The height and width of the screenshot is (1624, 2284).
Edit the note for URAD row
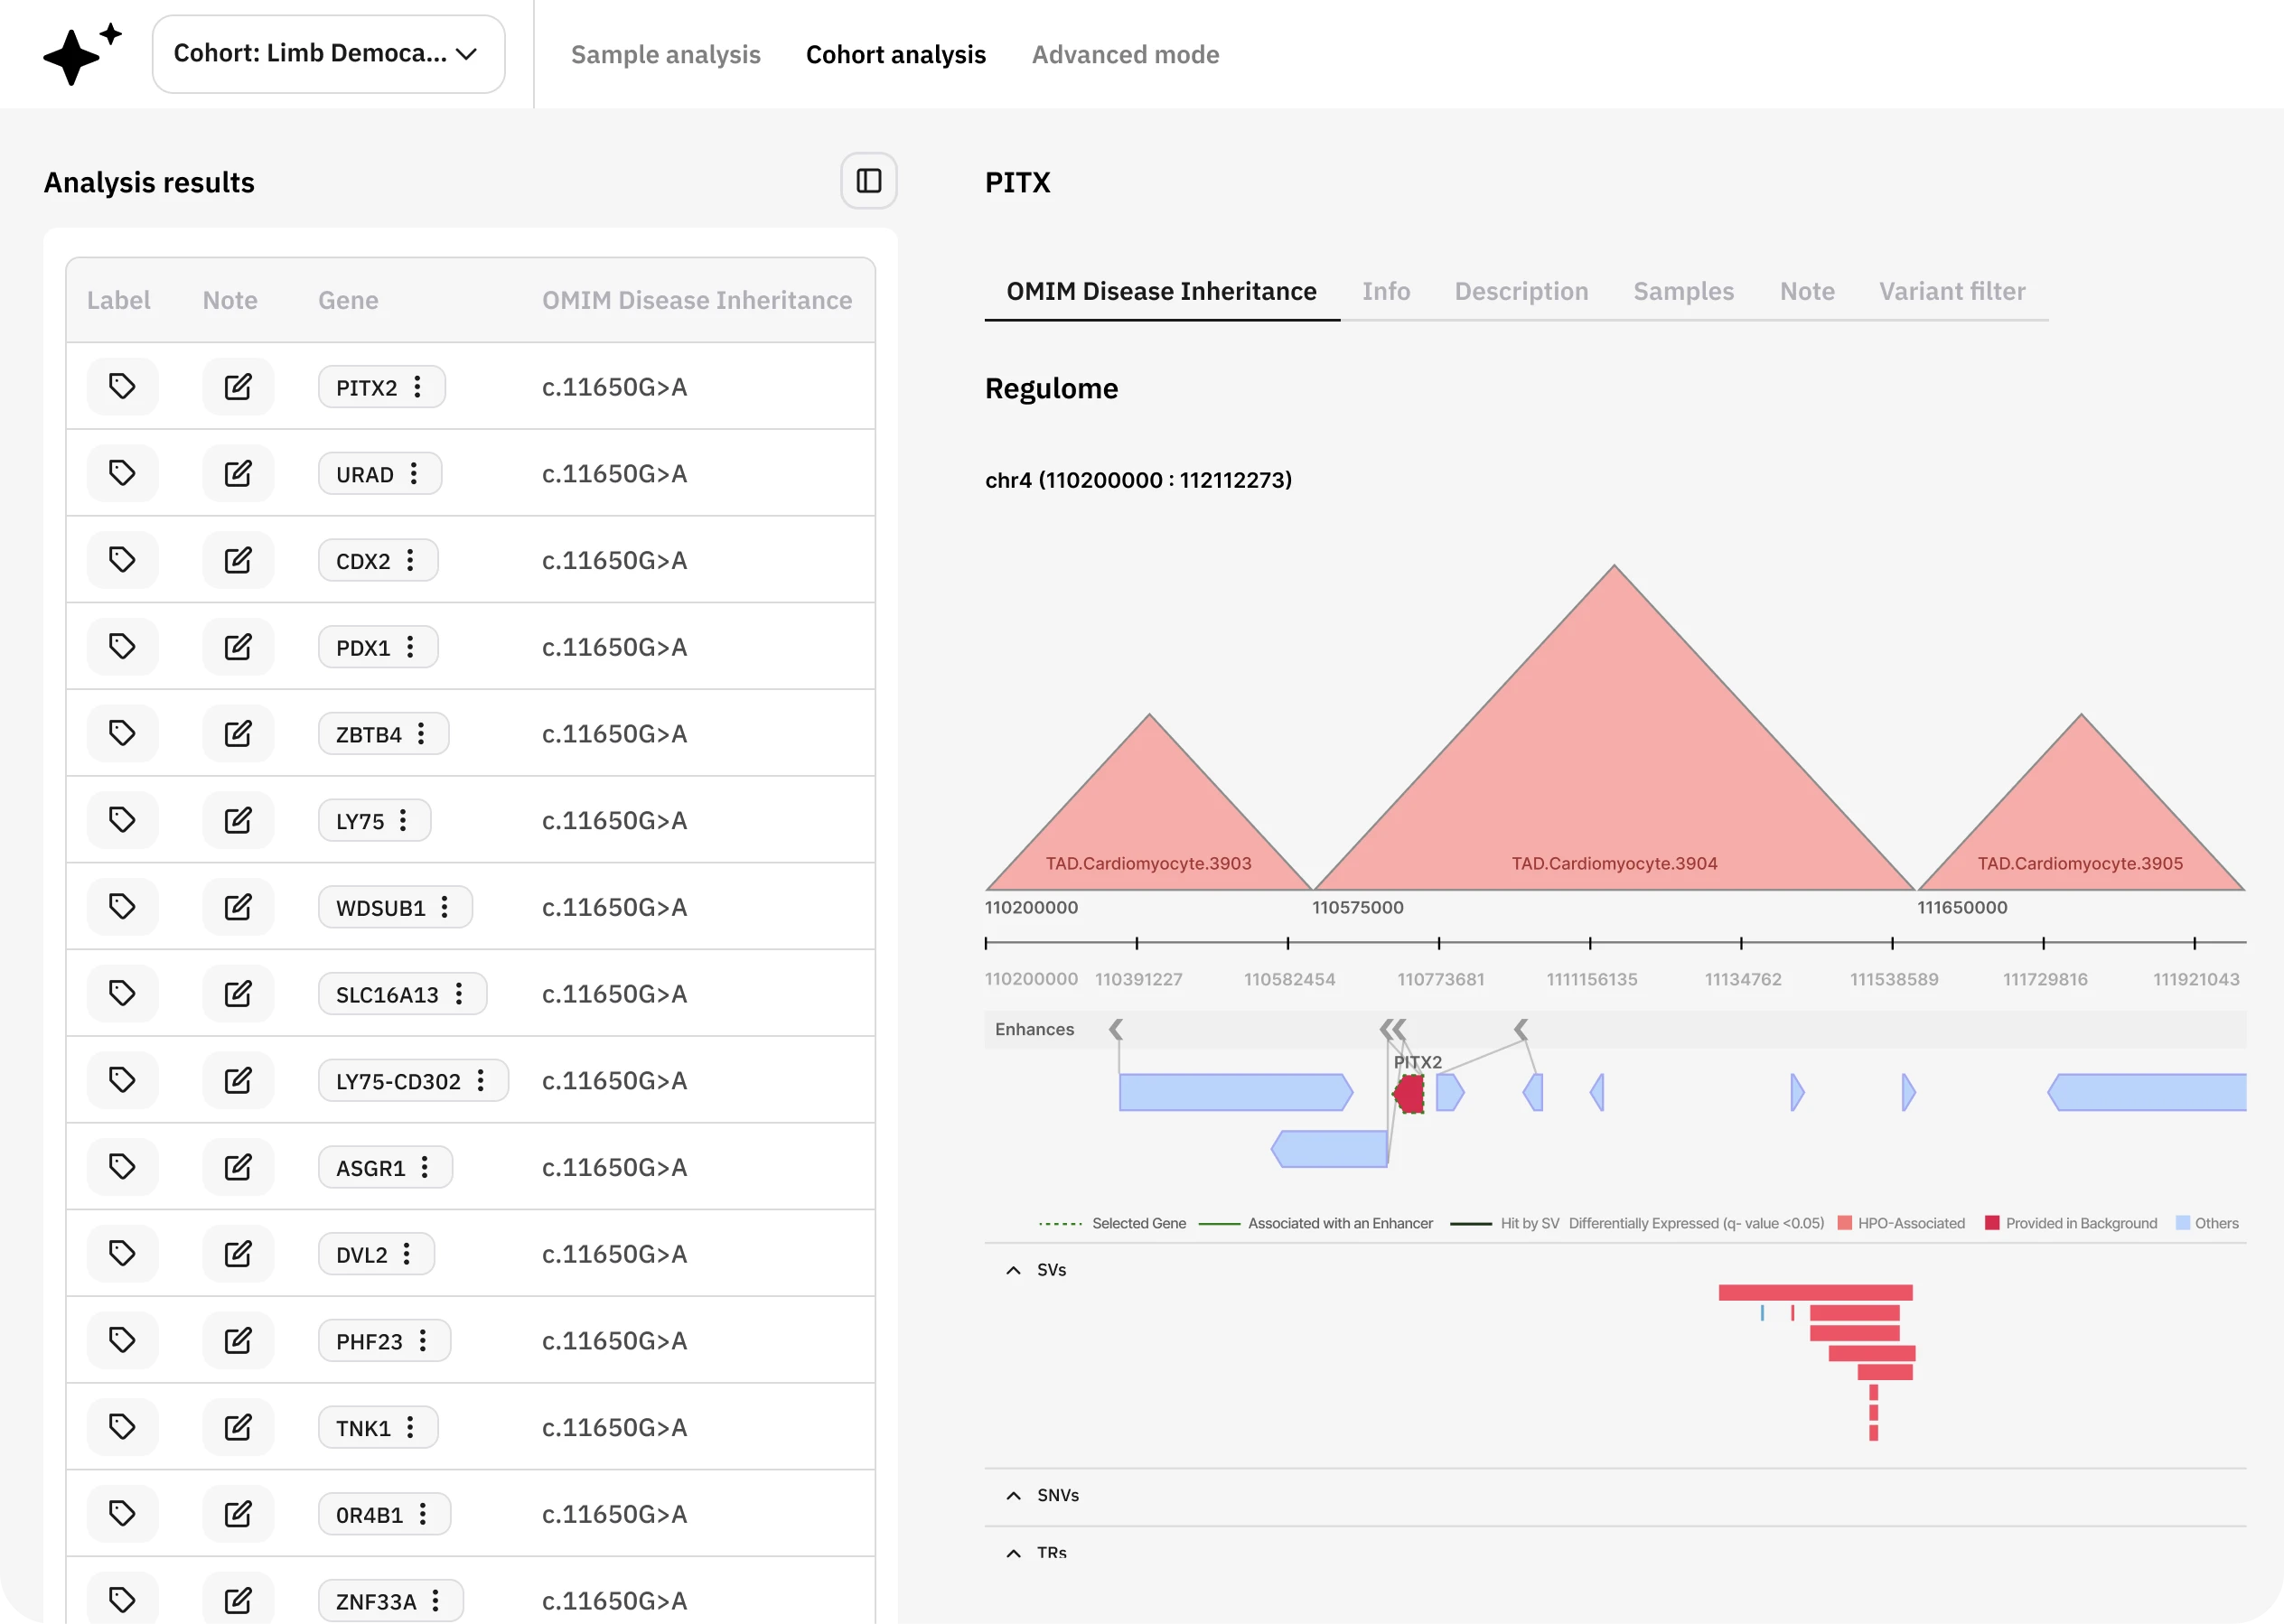click(238, 473)
